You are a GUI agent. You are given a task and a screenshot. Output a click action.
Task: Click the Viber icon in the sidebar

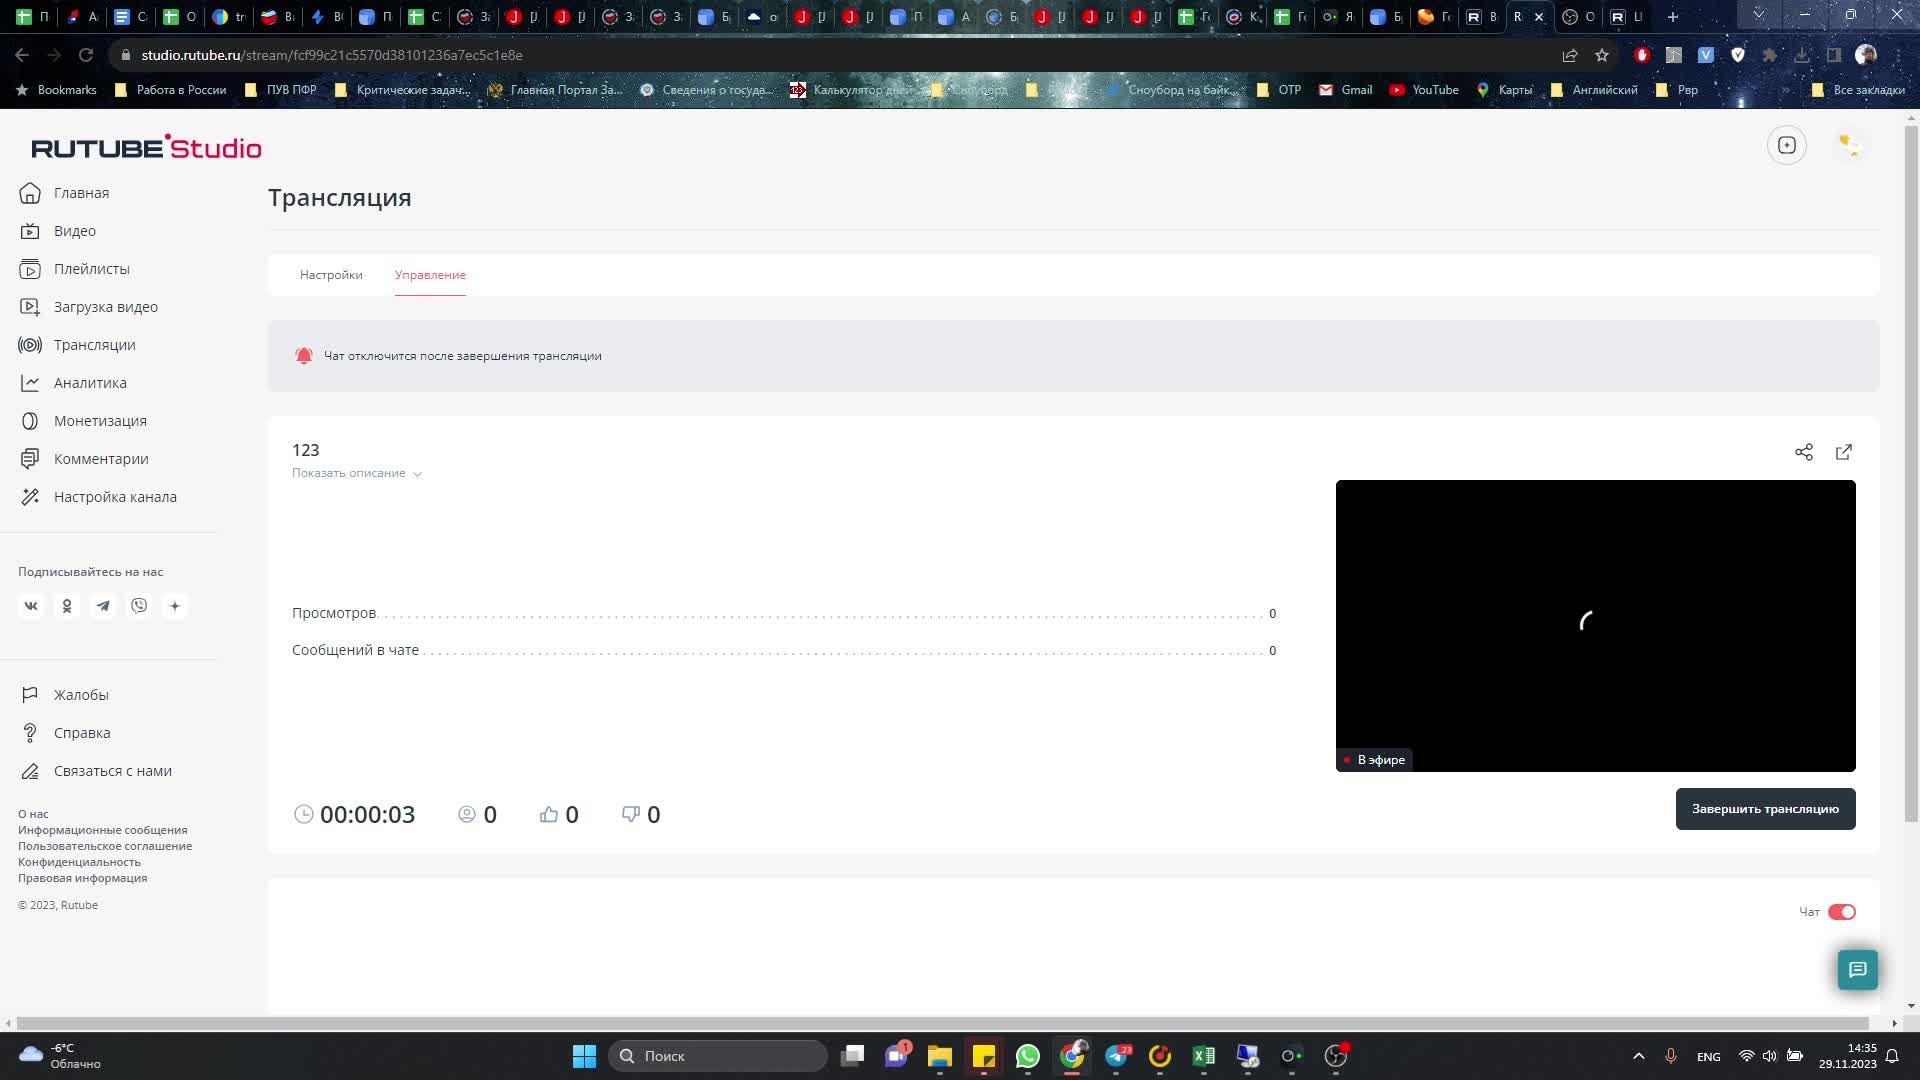[139, 606]
